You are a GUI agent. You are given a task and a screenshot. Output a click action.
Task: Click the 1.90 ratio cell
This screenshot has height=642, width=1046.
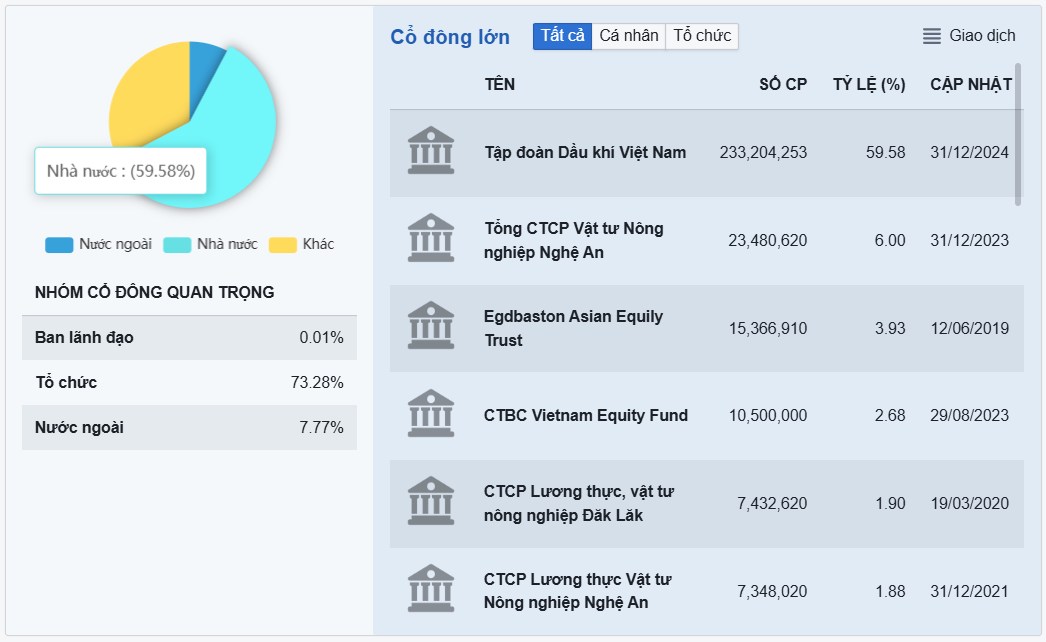[890, 503]
